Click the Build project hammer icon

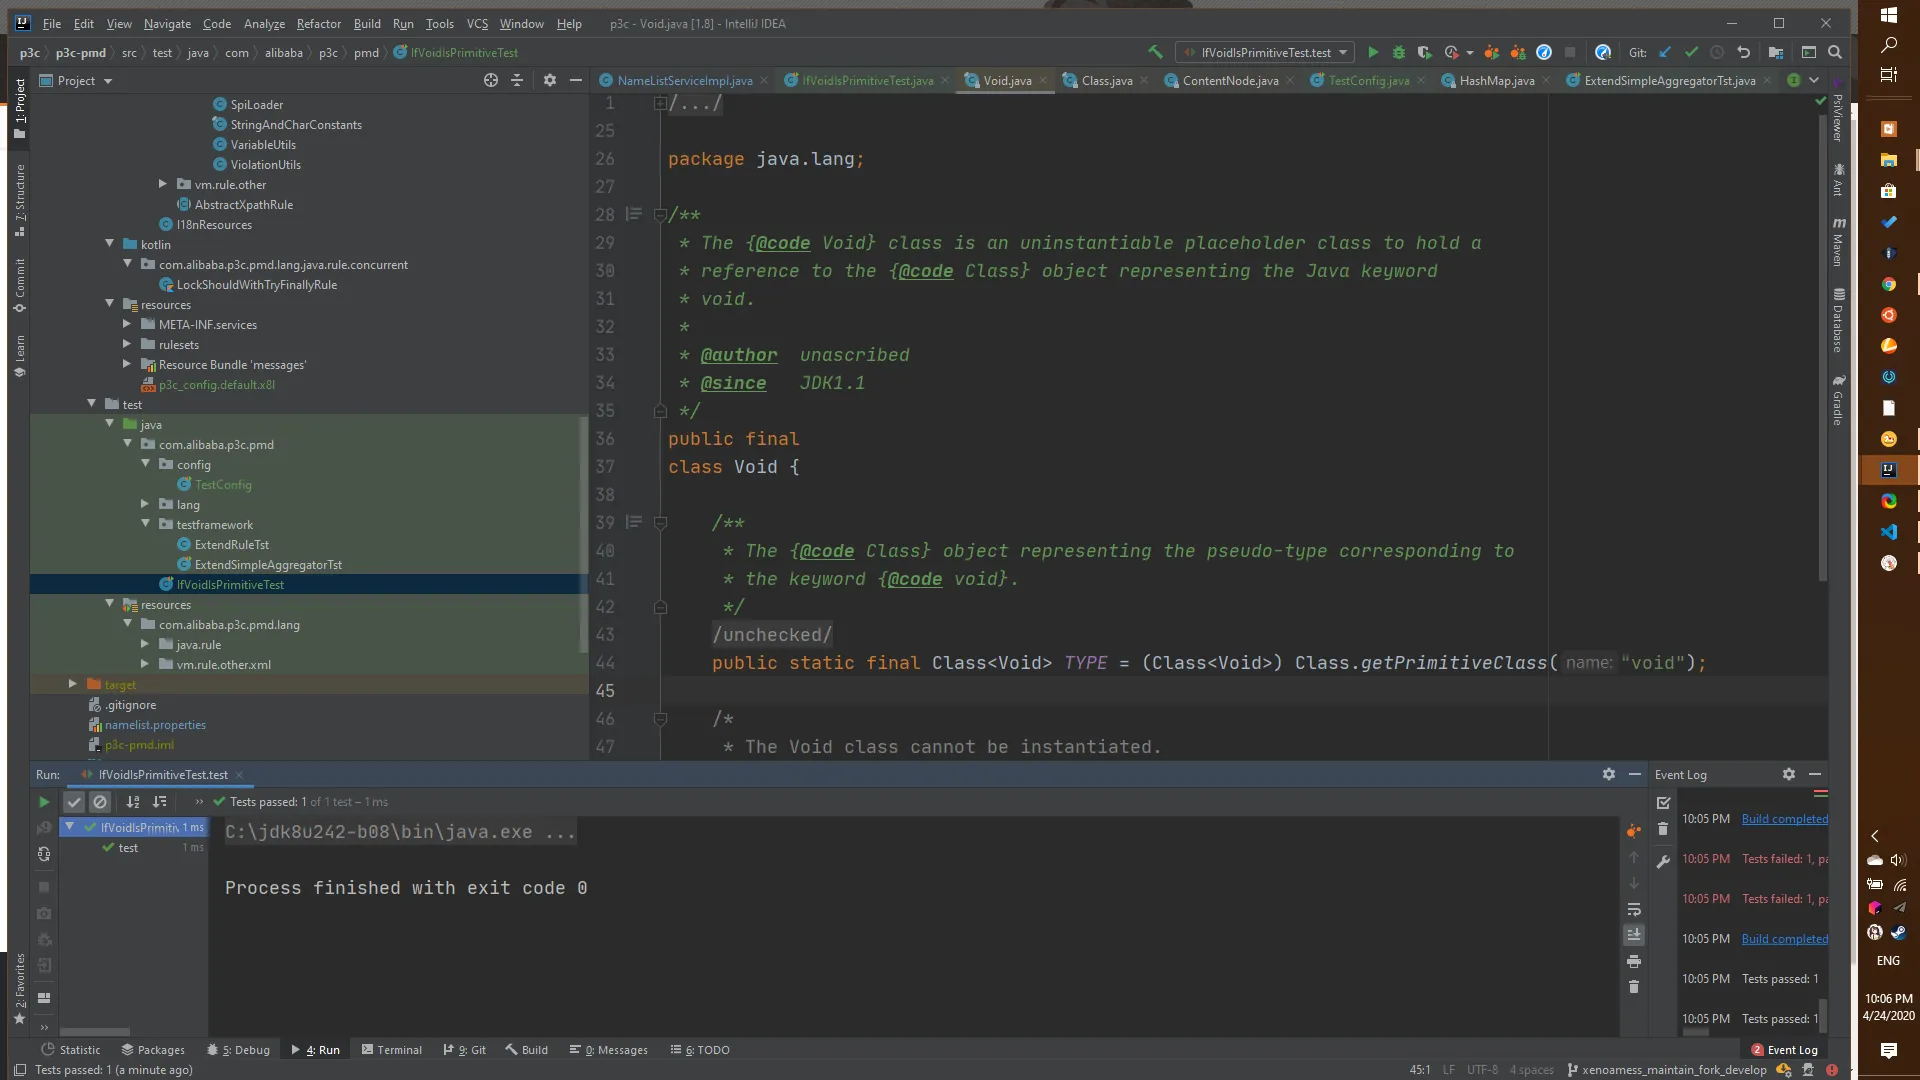(x=1155, y=52)
